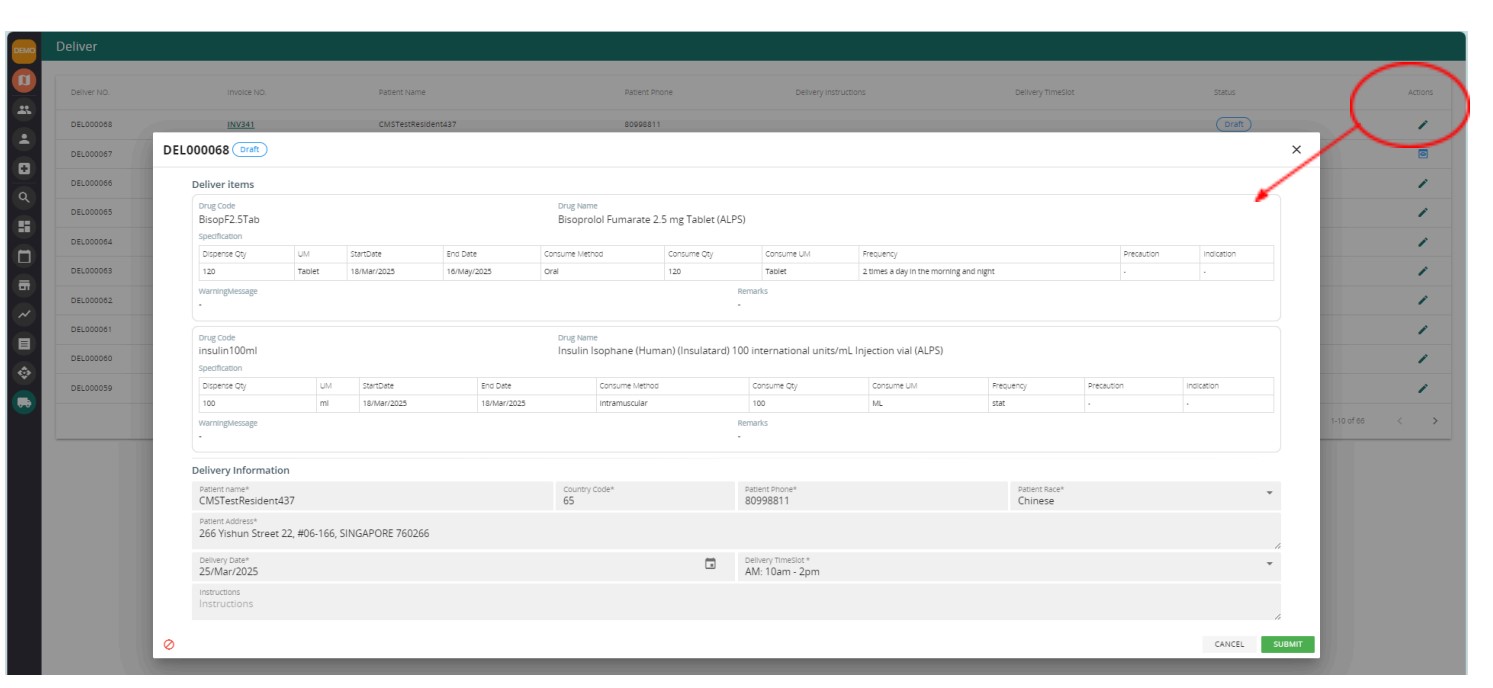
Task: Go to next page of deliveries
Action: click(1435, 421)
